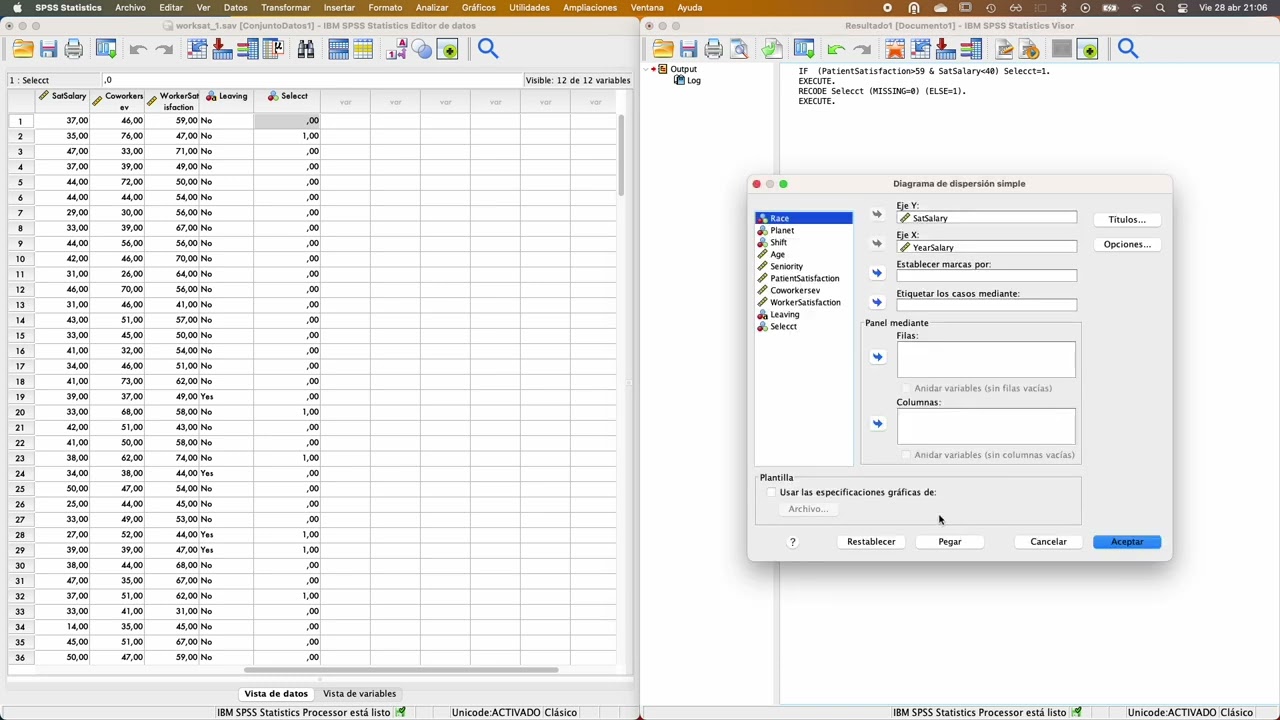
Task: Click Aceptar to create scatterplot
Action: [x=1127, y=542]
